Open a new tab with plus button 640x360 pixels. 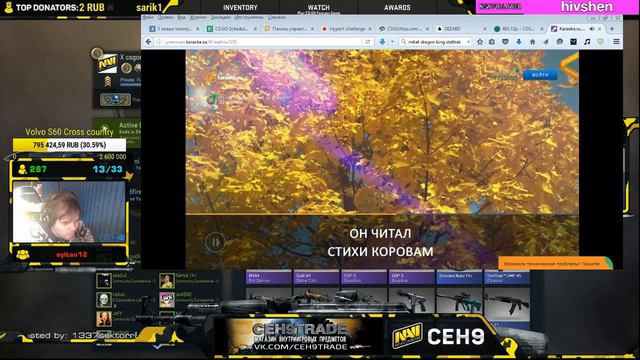pyautogui.click(x=611, y=29)
